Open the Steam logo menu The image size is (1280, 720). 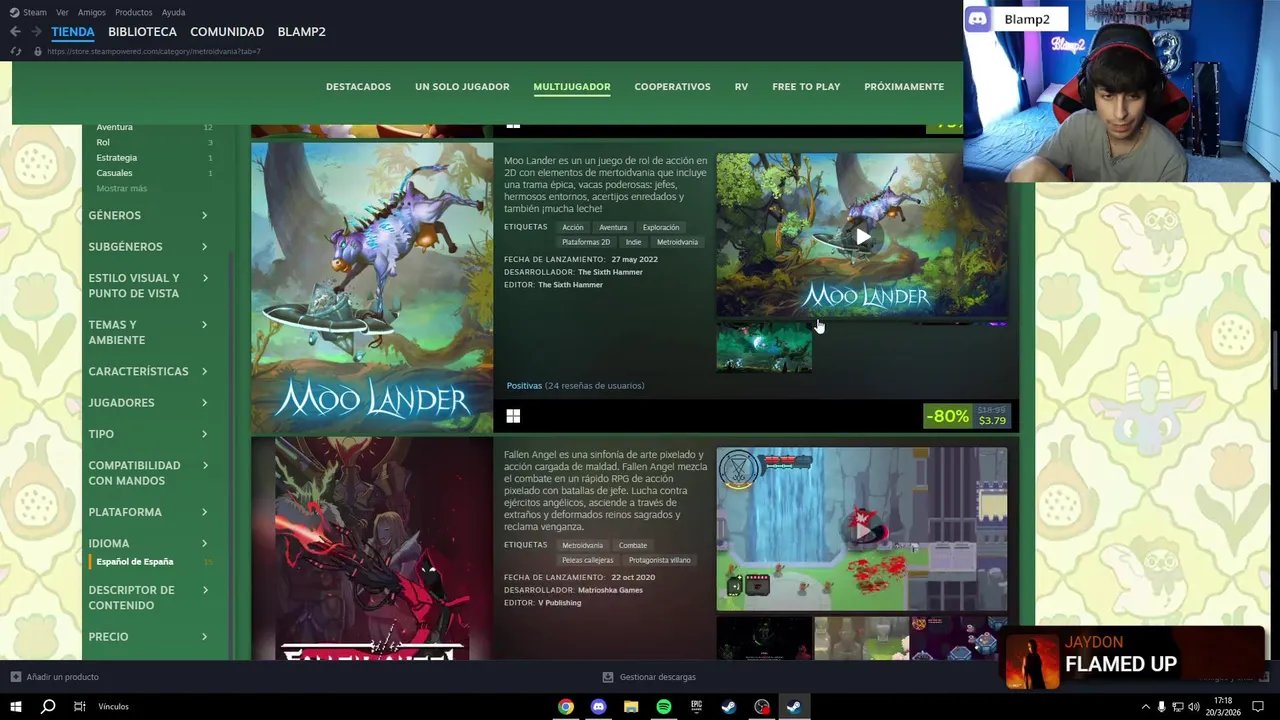point(14,12)
